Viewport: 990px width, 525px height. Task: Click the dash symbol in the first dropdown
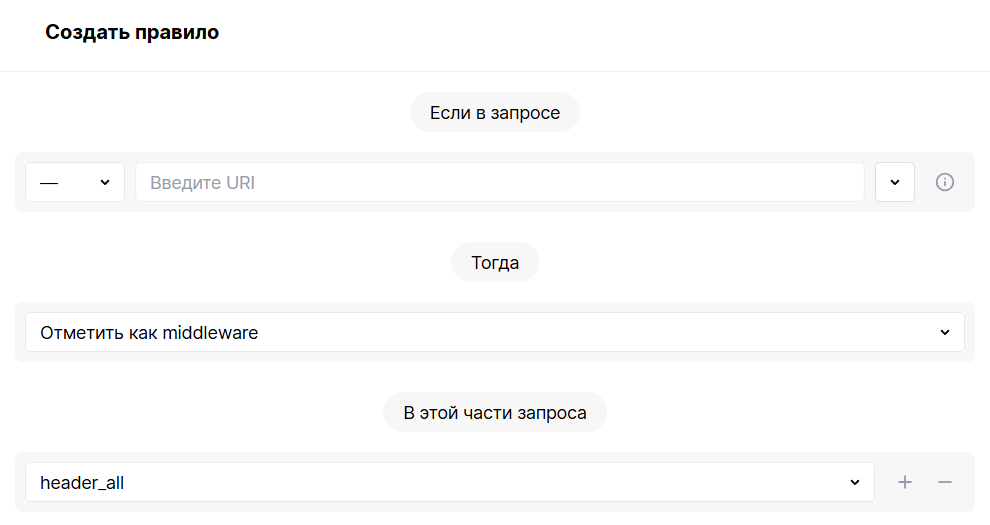click(49, 183)
